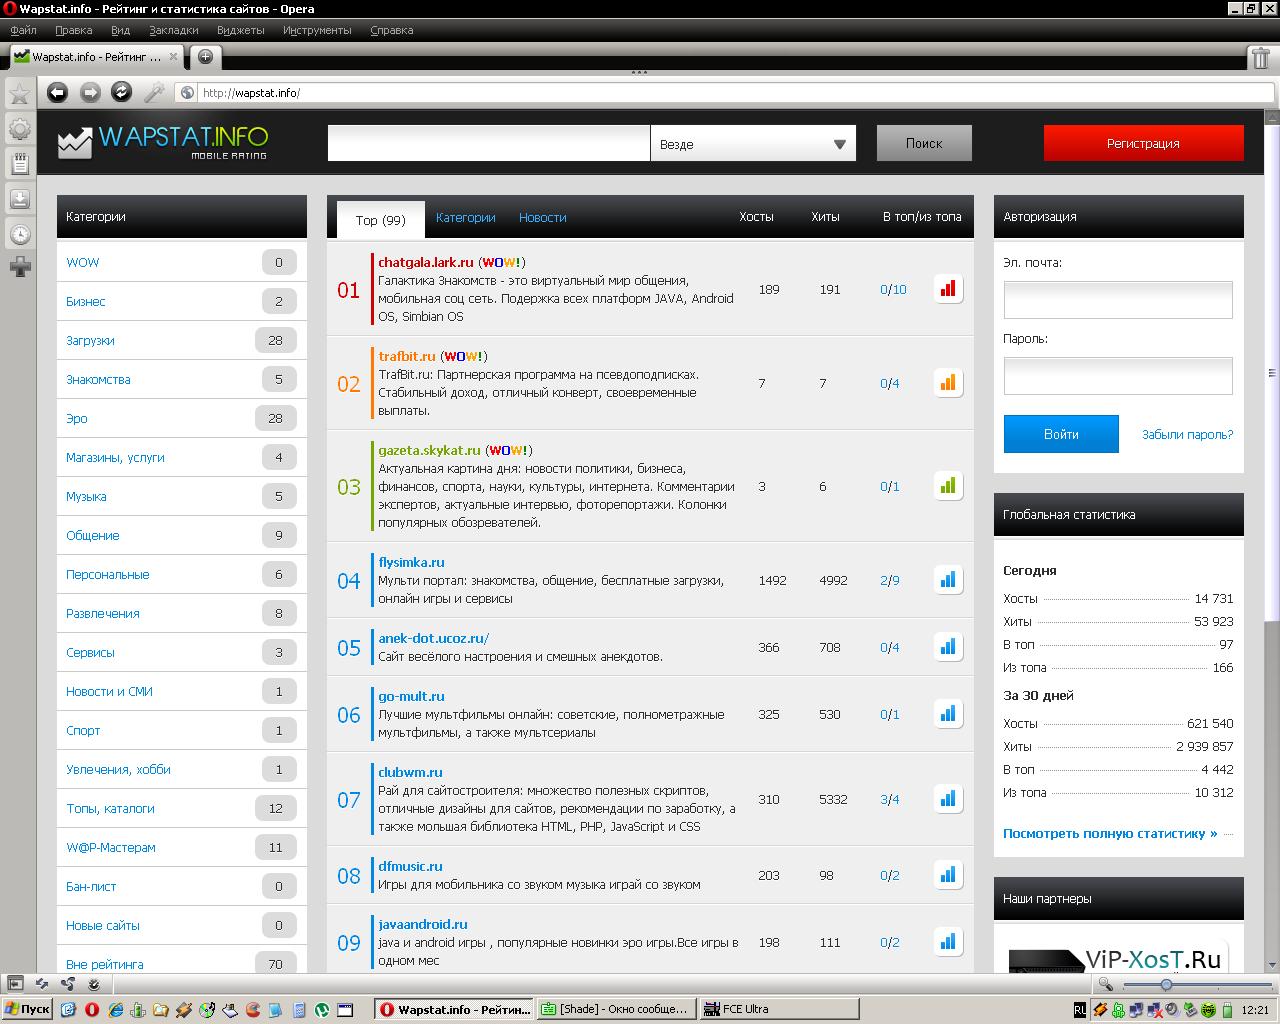This screenshot has width=1280, height=1024.
Task: Open the 'Закладки' menu
Action: [x=173, y=30]
